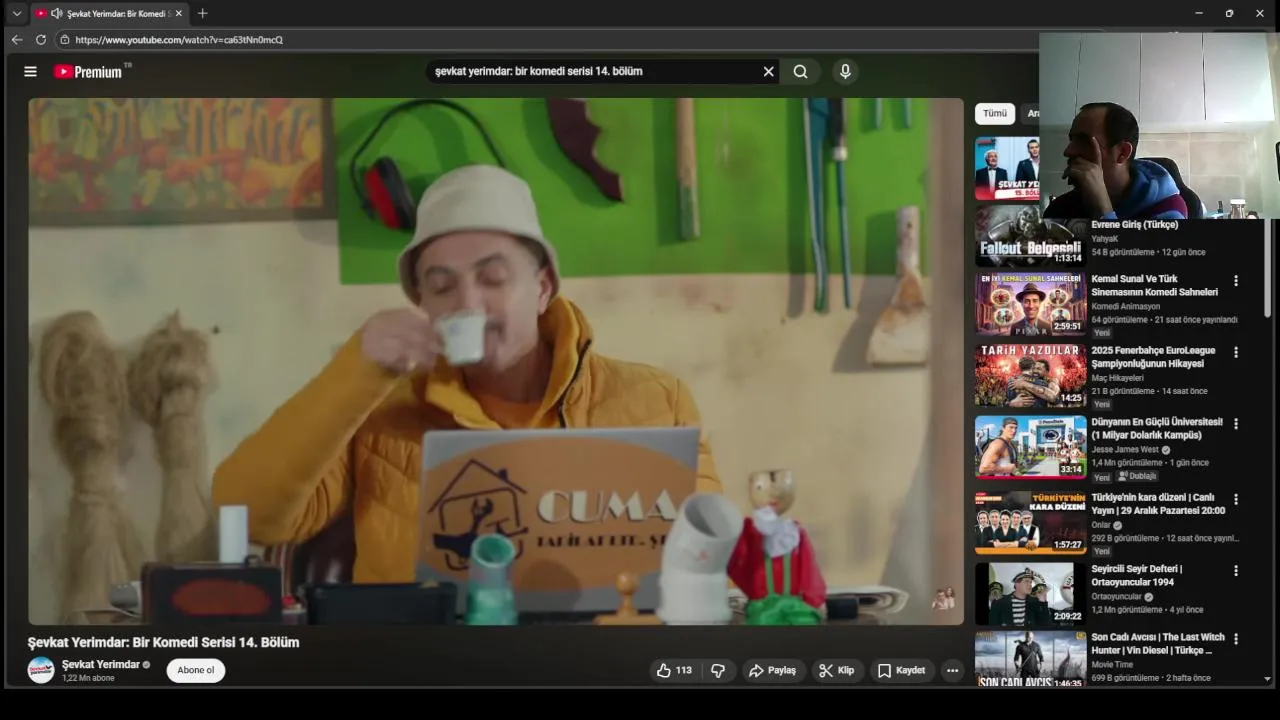Click the Şevkat Yerimdar 14. Bölüm video title
Screen dimensions: 1280x720
163,642
